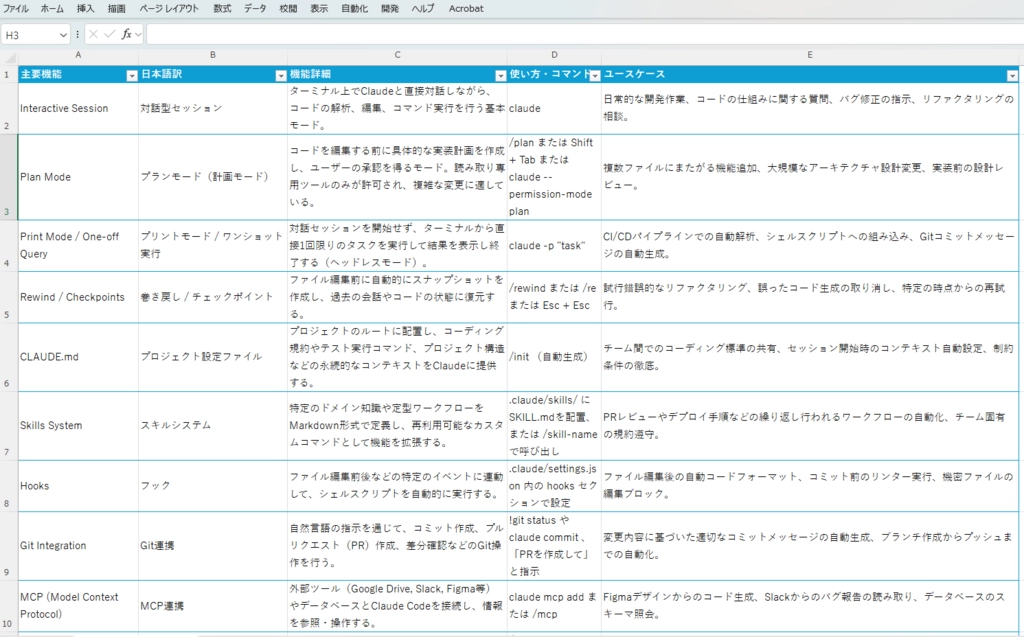Screen dimensions: 1024x637
Task: Click the Interactive Session cell
Action: tap(78, 108)
